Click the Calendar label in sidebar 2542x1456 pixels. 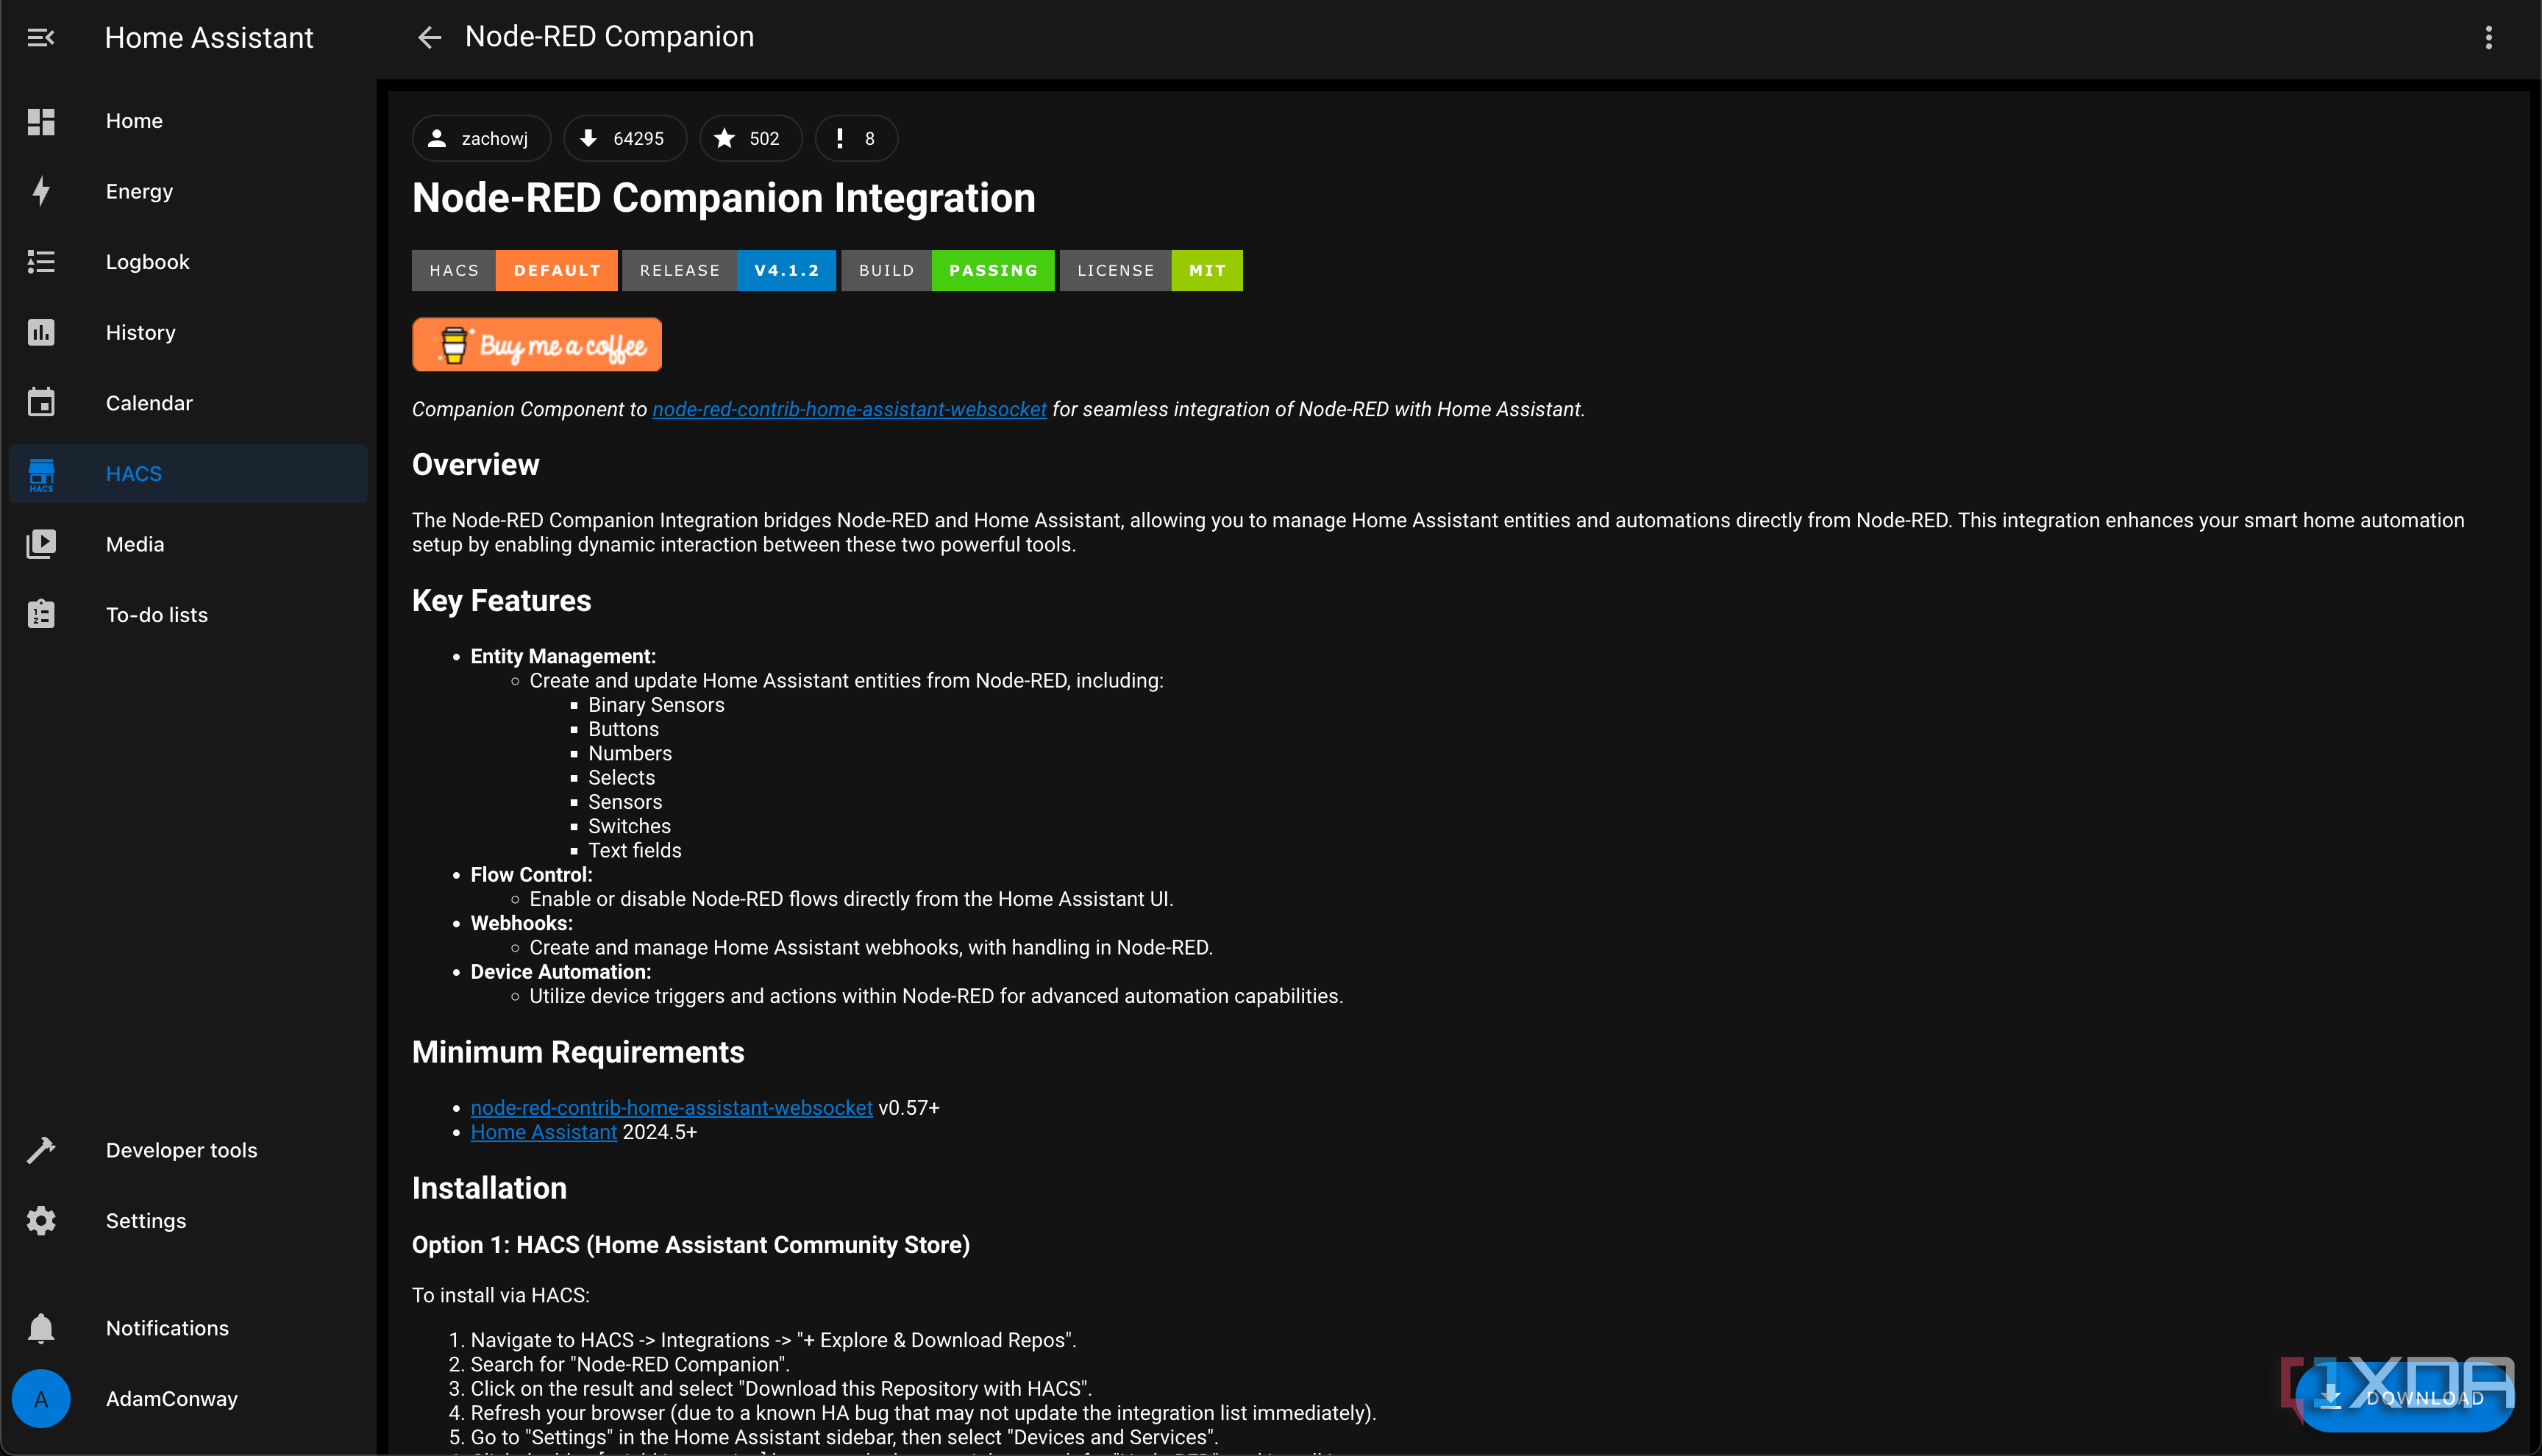tap(149, 402)
